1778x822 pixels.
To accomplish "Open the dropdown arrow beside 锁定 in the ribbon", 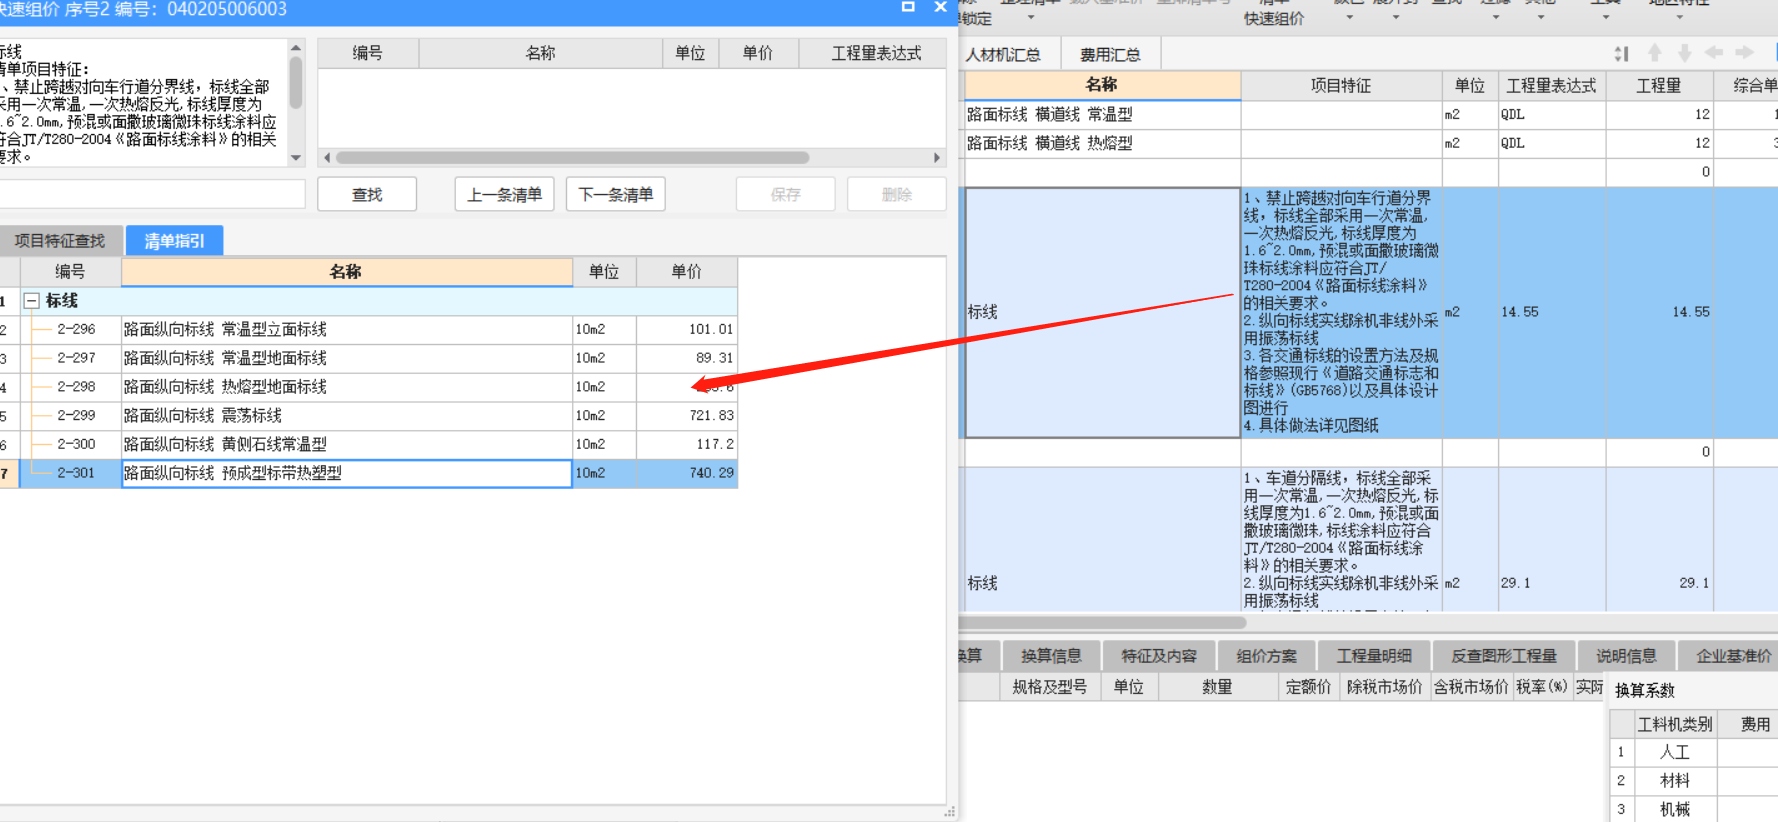I will point(1031,18).
